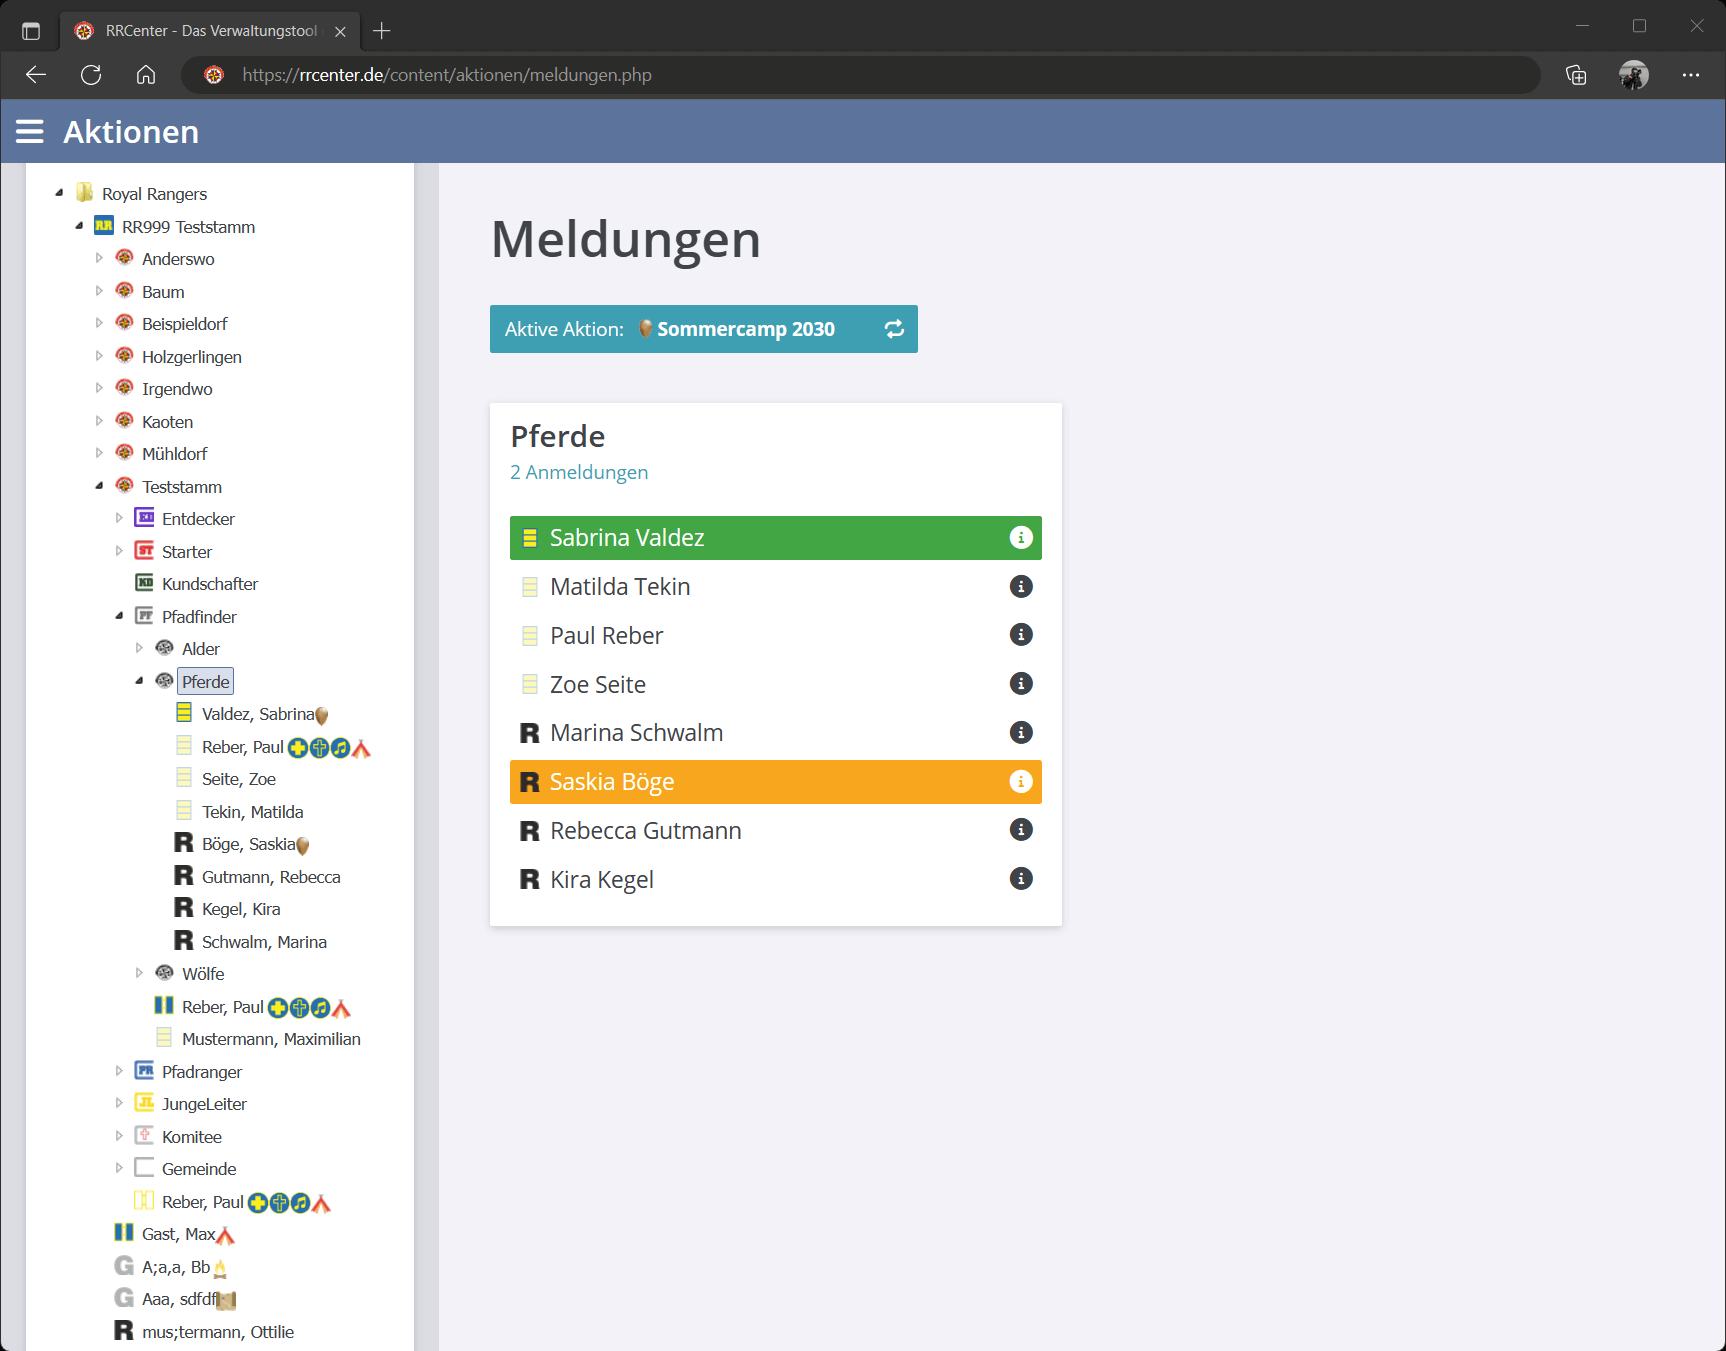Toggle registration for Paul Reber
The height and width of the screenshot is (1351, 1726).
[606, 636]
